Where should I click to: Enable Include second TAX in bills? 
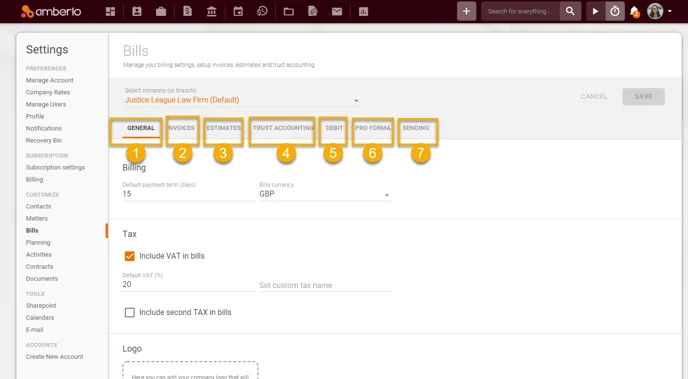(129, 312)
